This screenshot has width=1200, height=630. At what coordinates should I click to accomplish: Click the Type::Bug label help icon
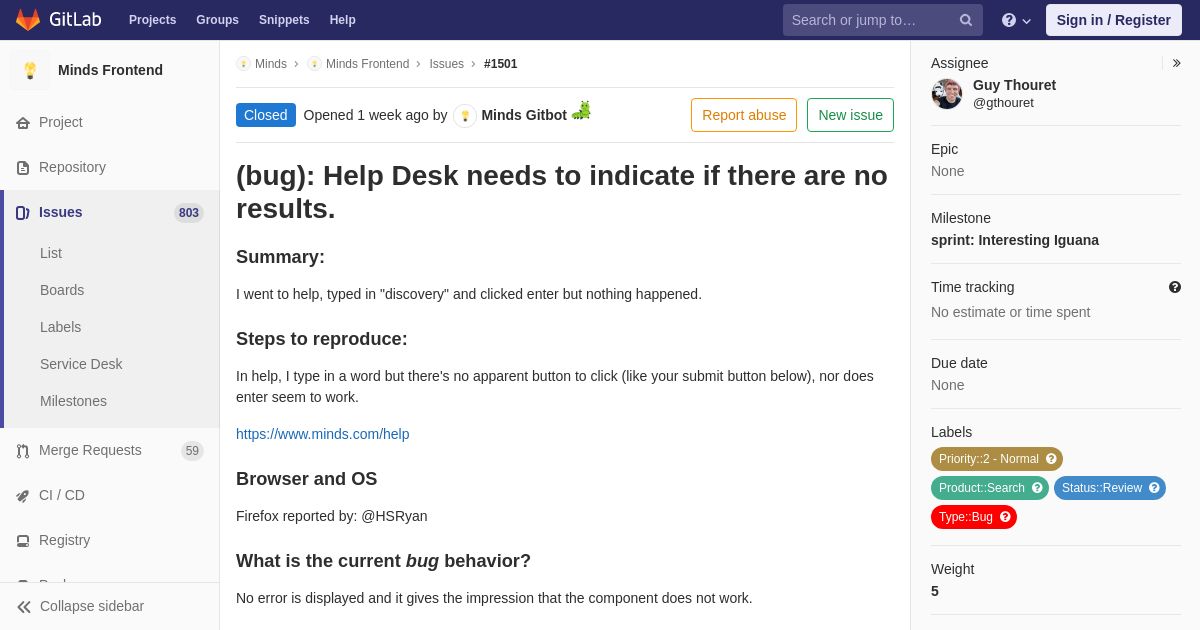(1005, 517)
